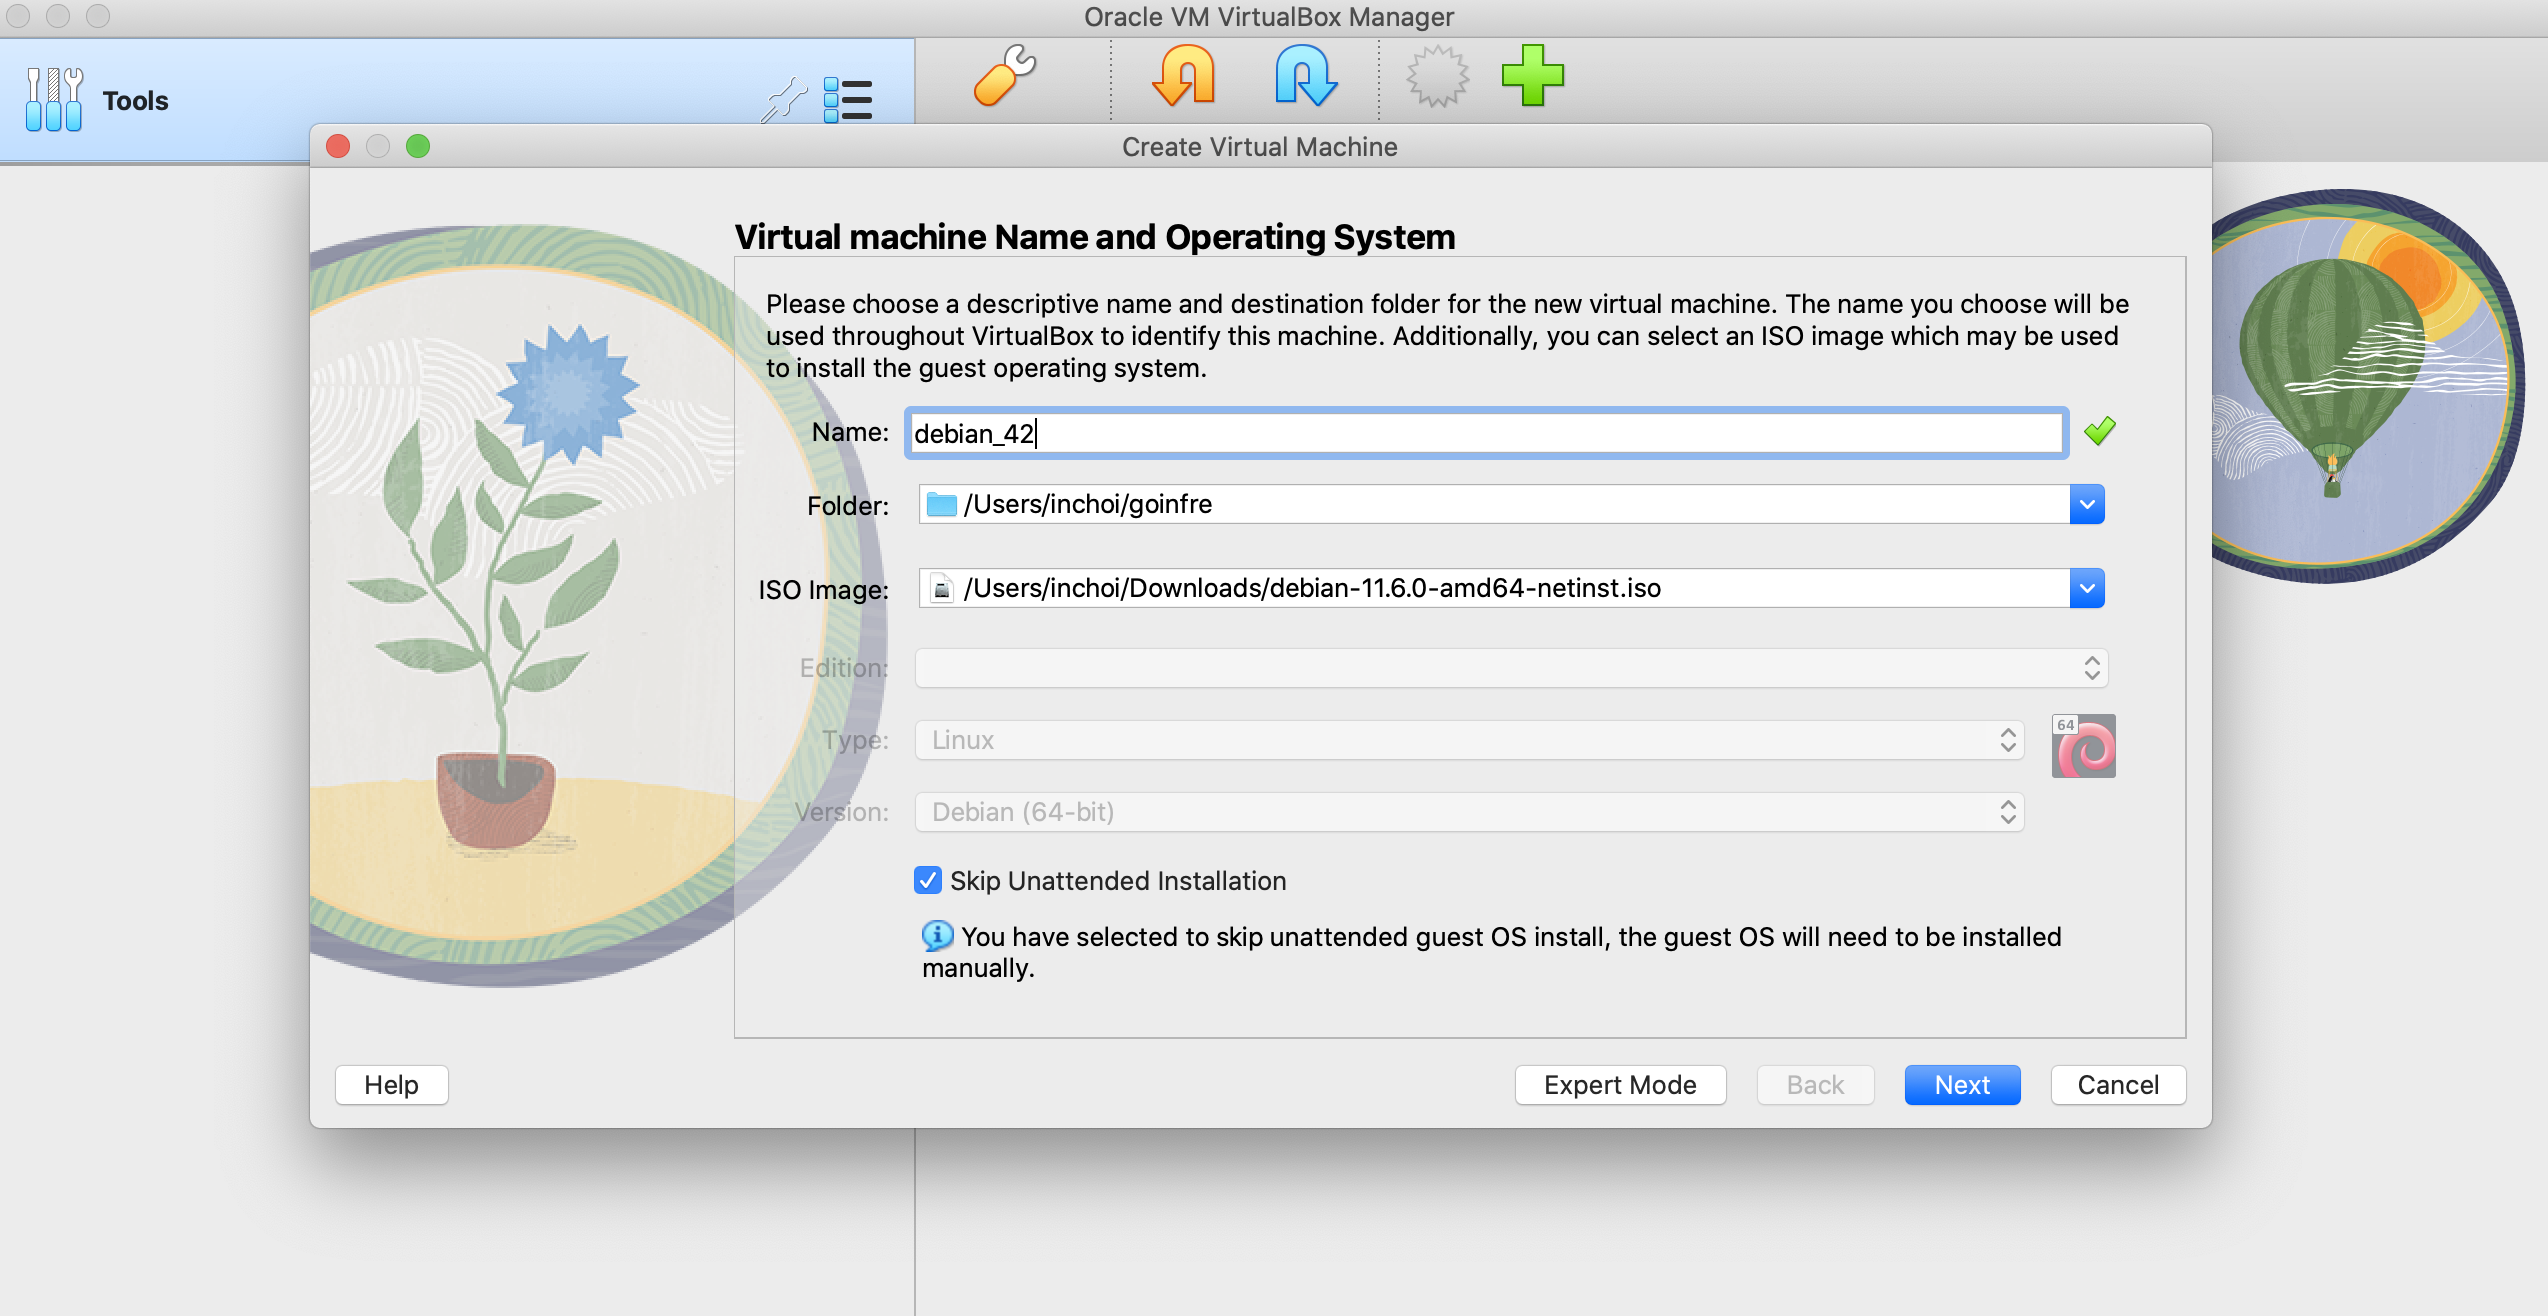The width and height of the screenshot is (2548, 1316).
Task: Click the Cancel button
Action: [x=2118, y=1085]
